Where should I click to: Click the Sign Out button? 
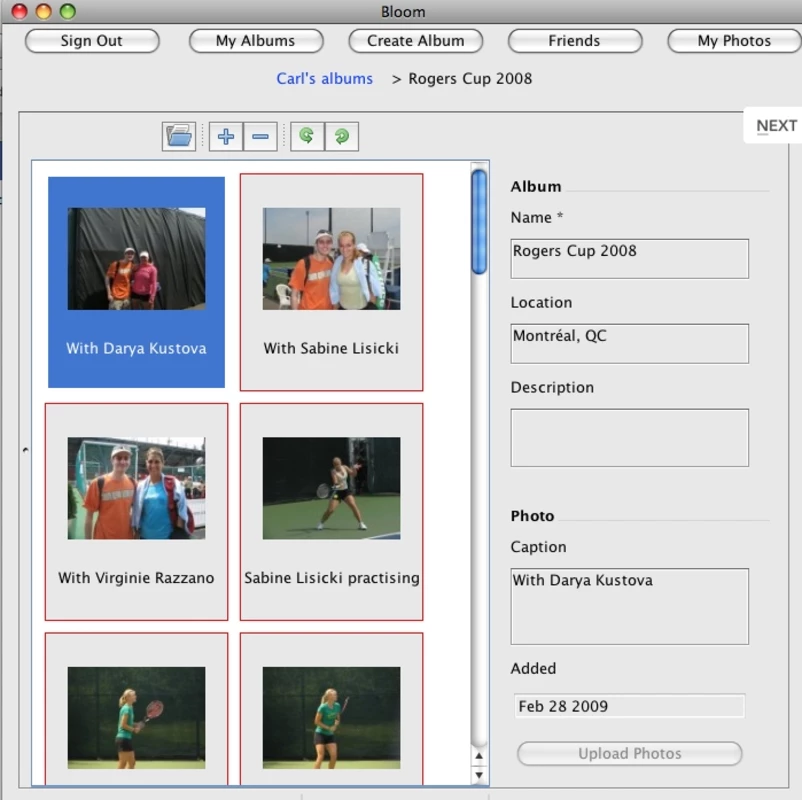pos(92,41)
